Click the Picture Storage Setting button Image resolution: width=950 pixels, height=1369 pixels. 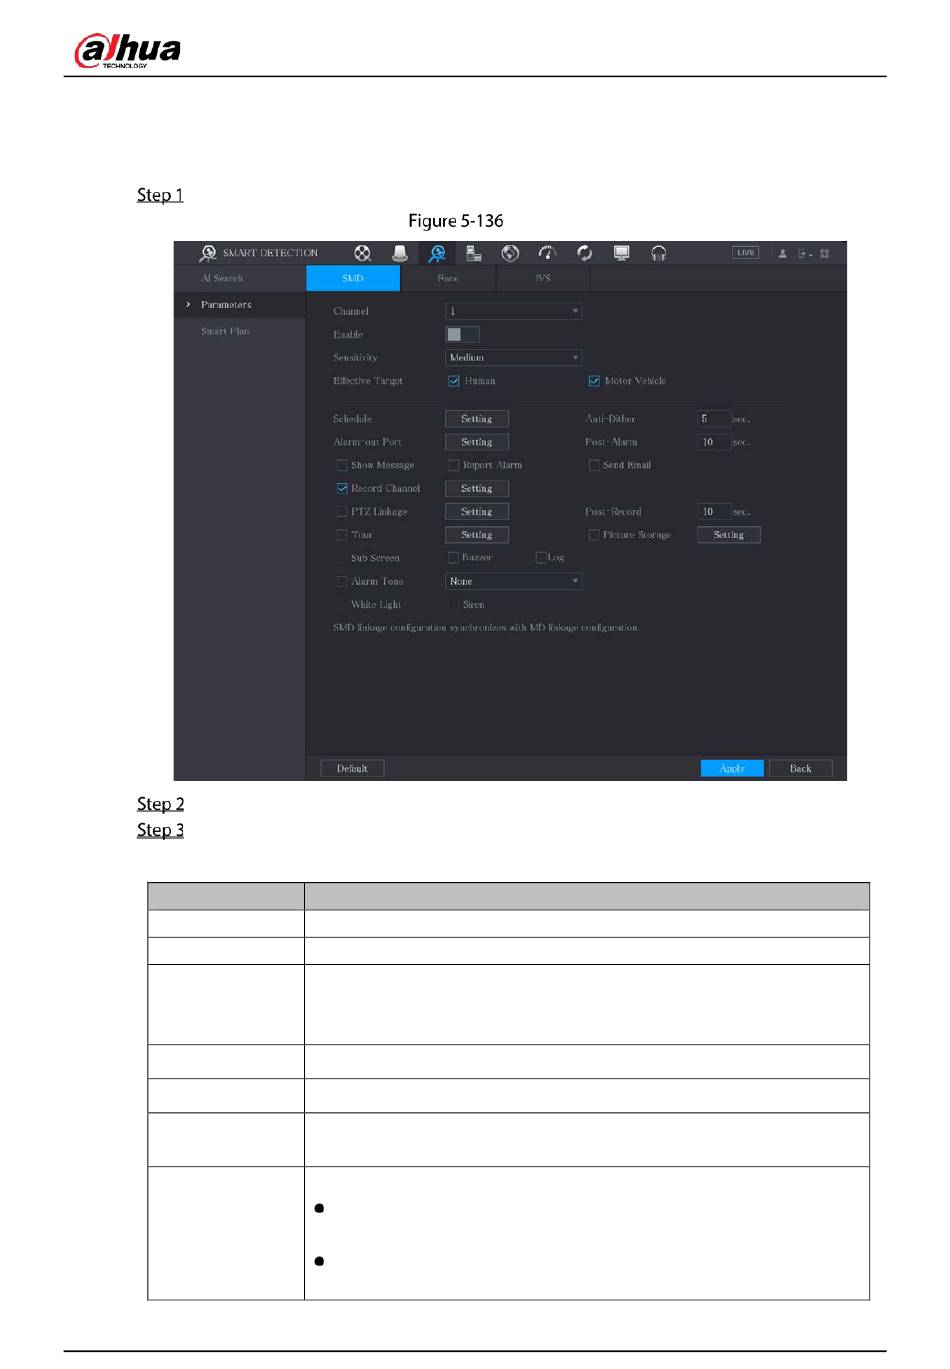coord(729,535)
